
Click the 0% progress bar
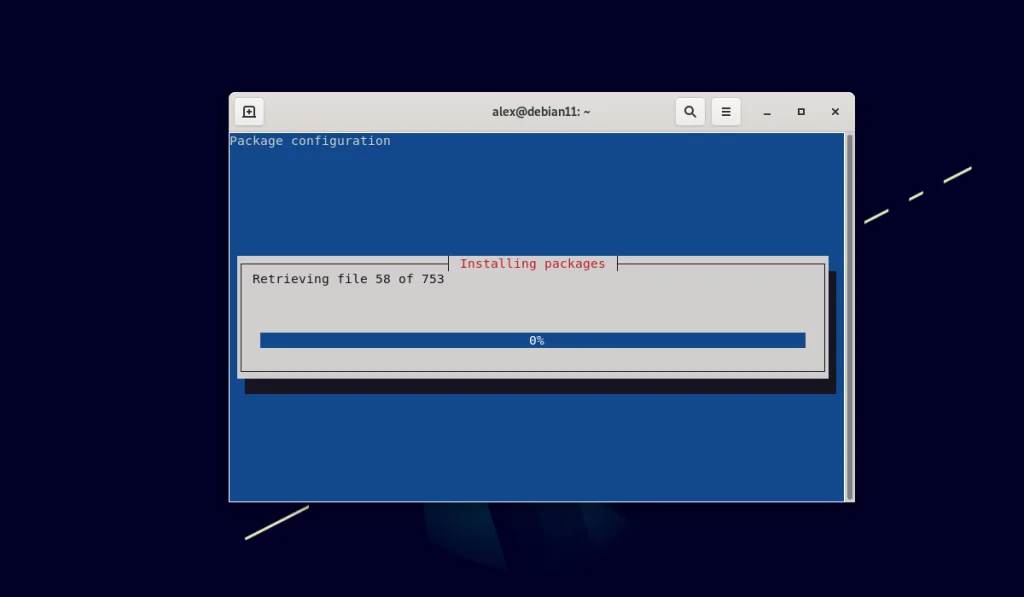click(x=532, y=340)
